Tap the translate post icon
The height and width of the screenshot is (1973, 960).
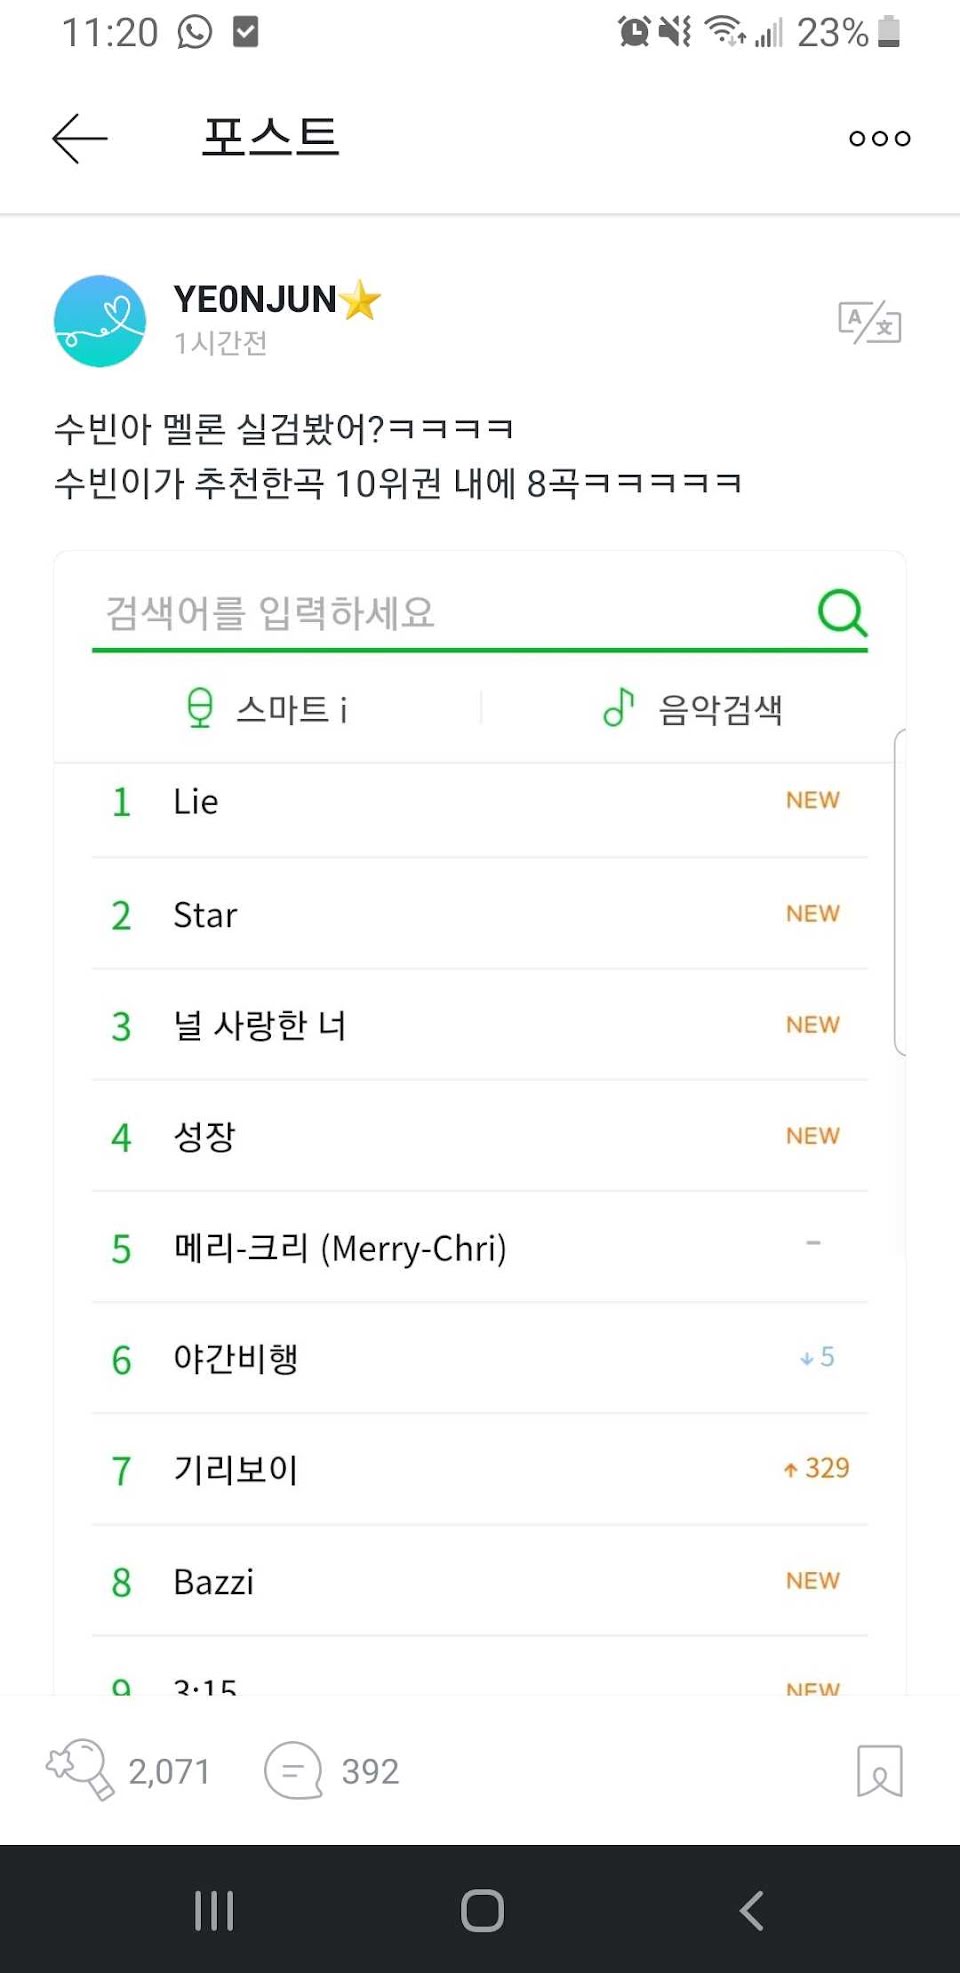[x=869, y=322]
